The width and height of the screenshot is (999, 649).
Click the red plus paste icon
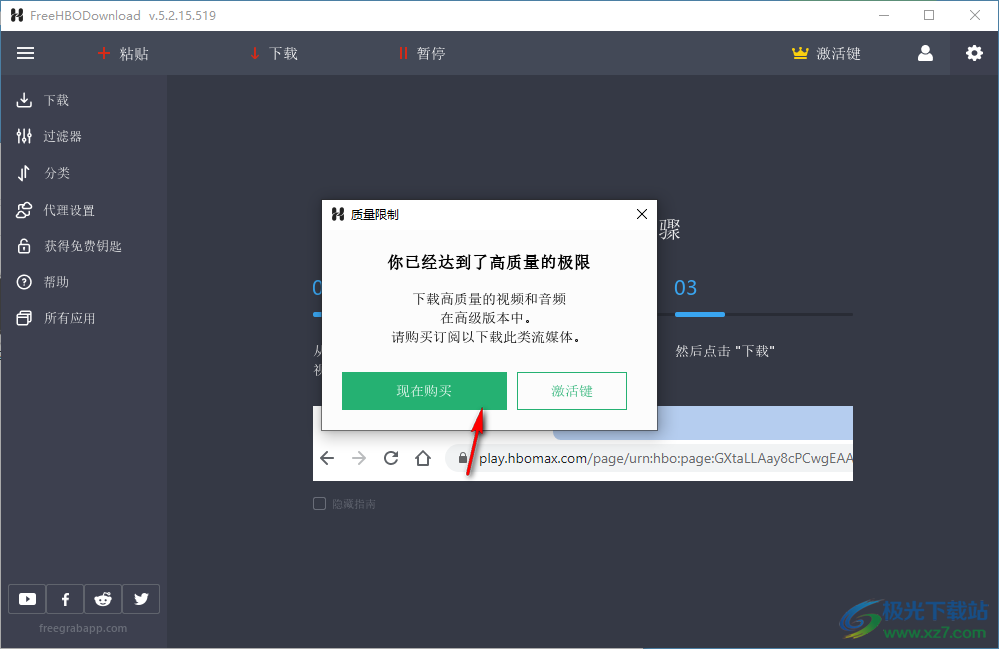pos(104,53)
